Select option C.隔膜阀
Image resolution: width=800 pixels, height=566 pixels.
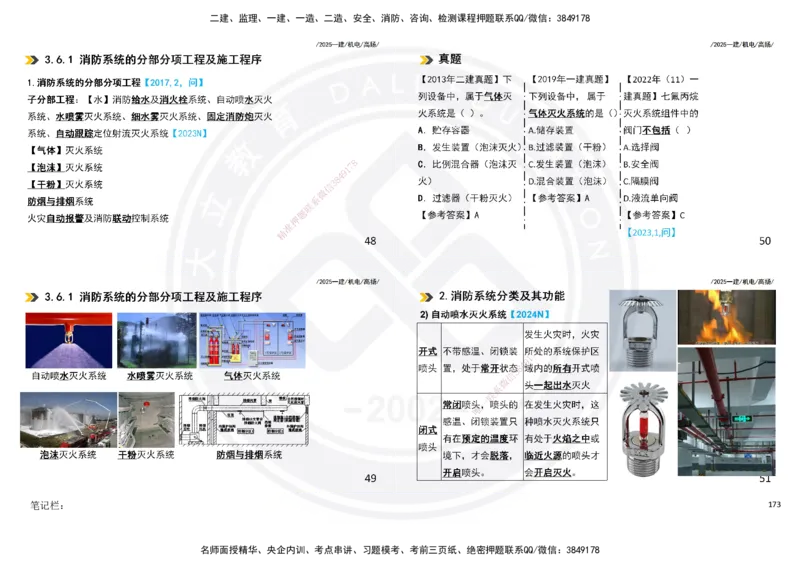click(641, 182)
